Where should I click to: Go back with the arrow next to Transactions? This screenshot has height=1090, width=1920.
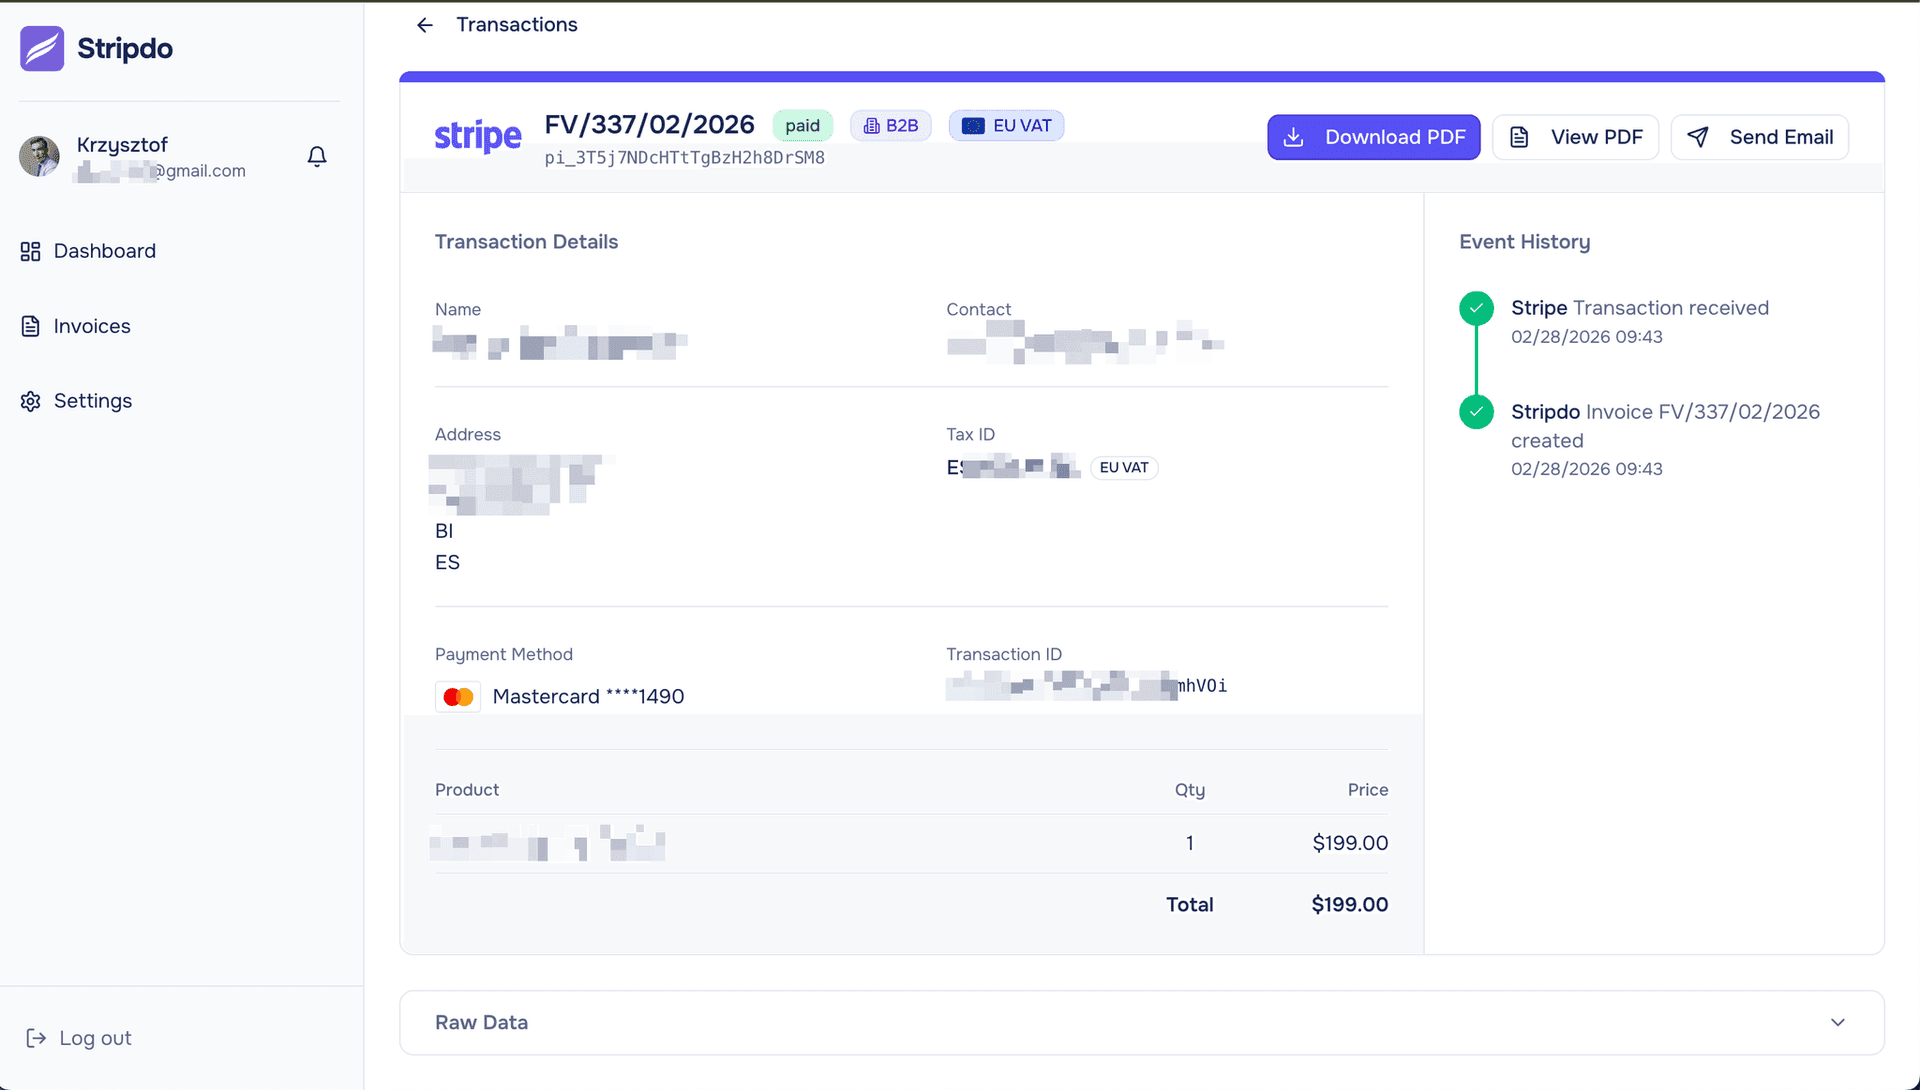pos(425,25)
